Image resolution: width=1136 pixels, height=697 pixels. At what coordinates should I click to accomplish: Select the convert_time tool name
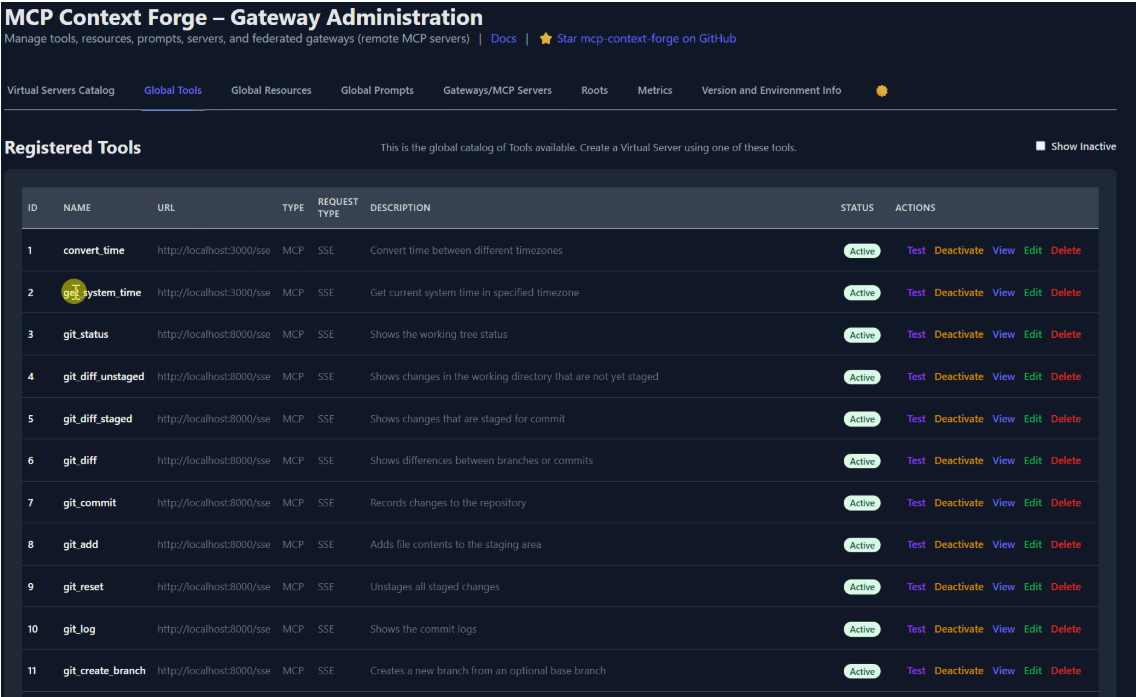click(93, 250)
